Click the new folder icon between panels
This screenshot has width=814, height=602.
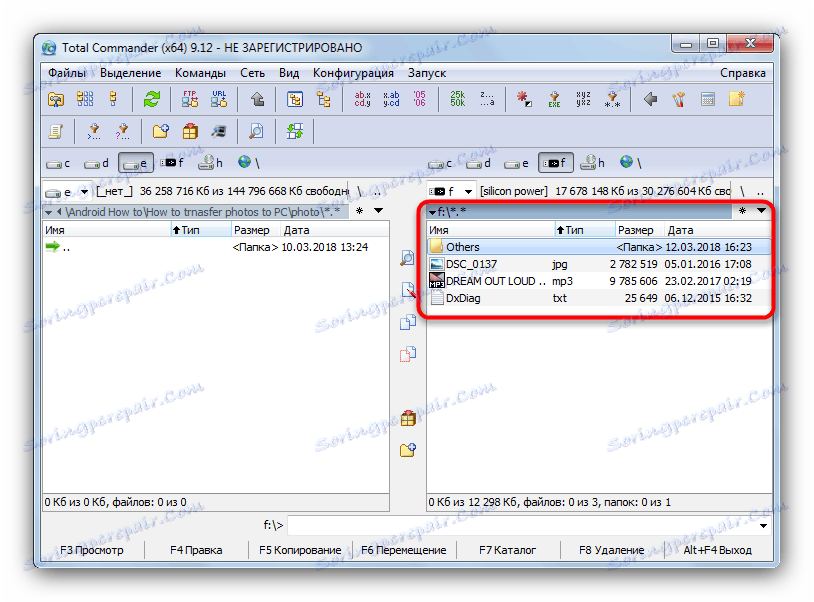click(408, 449)
